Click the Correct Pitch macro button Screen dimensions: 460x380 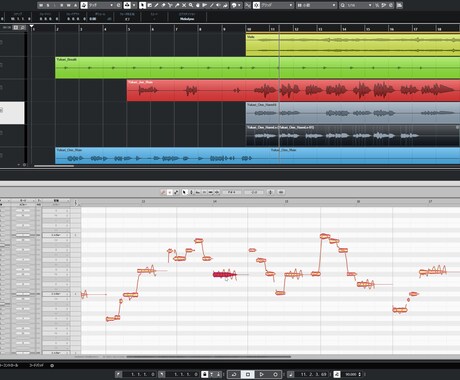point(270,192)
